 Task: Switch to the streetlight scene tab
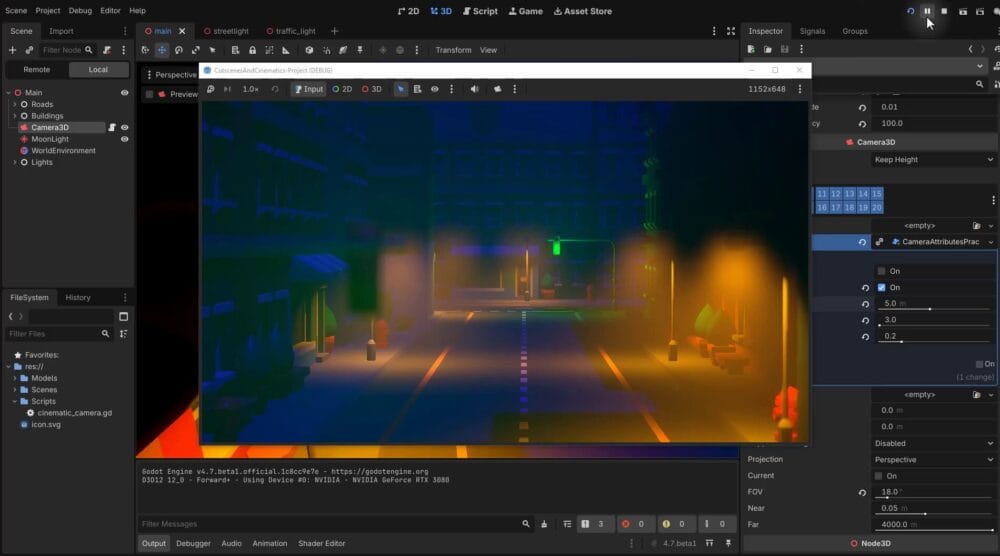point(226,31)
